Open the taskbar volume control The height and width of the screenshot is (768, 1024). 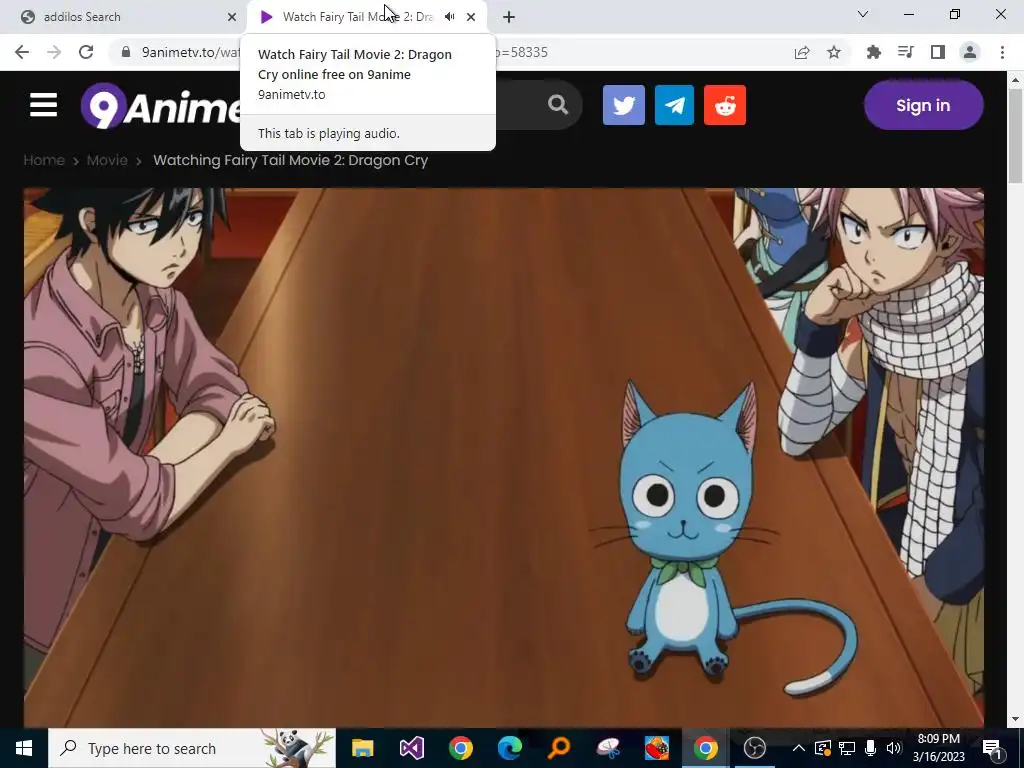tap(894, 748)
